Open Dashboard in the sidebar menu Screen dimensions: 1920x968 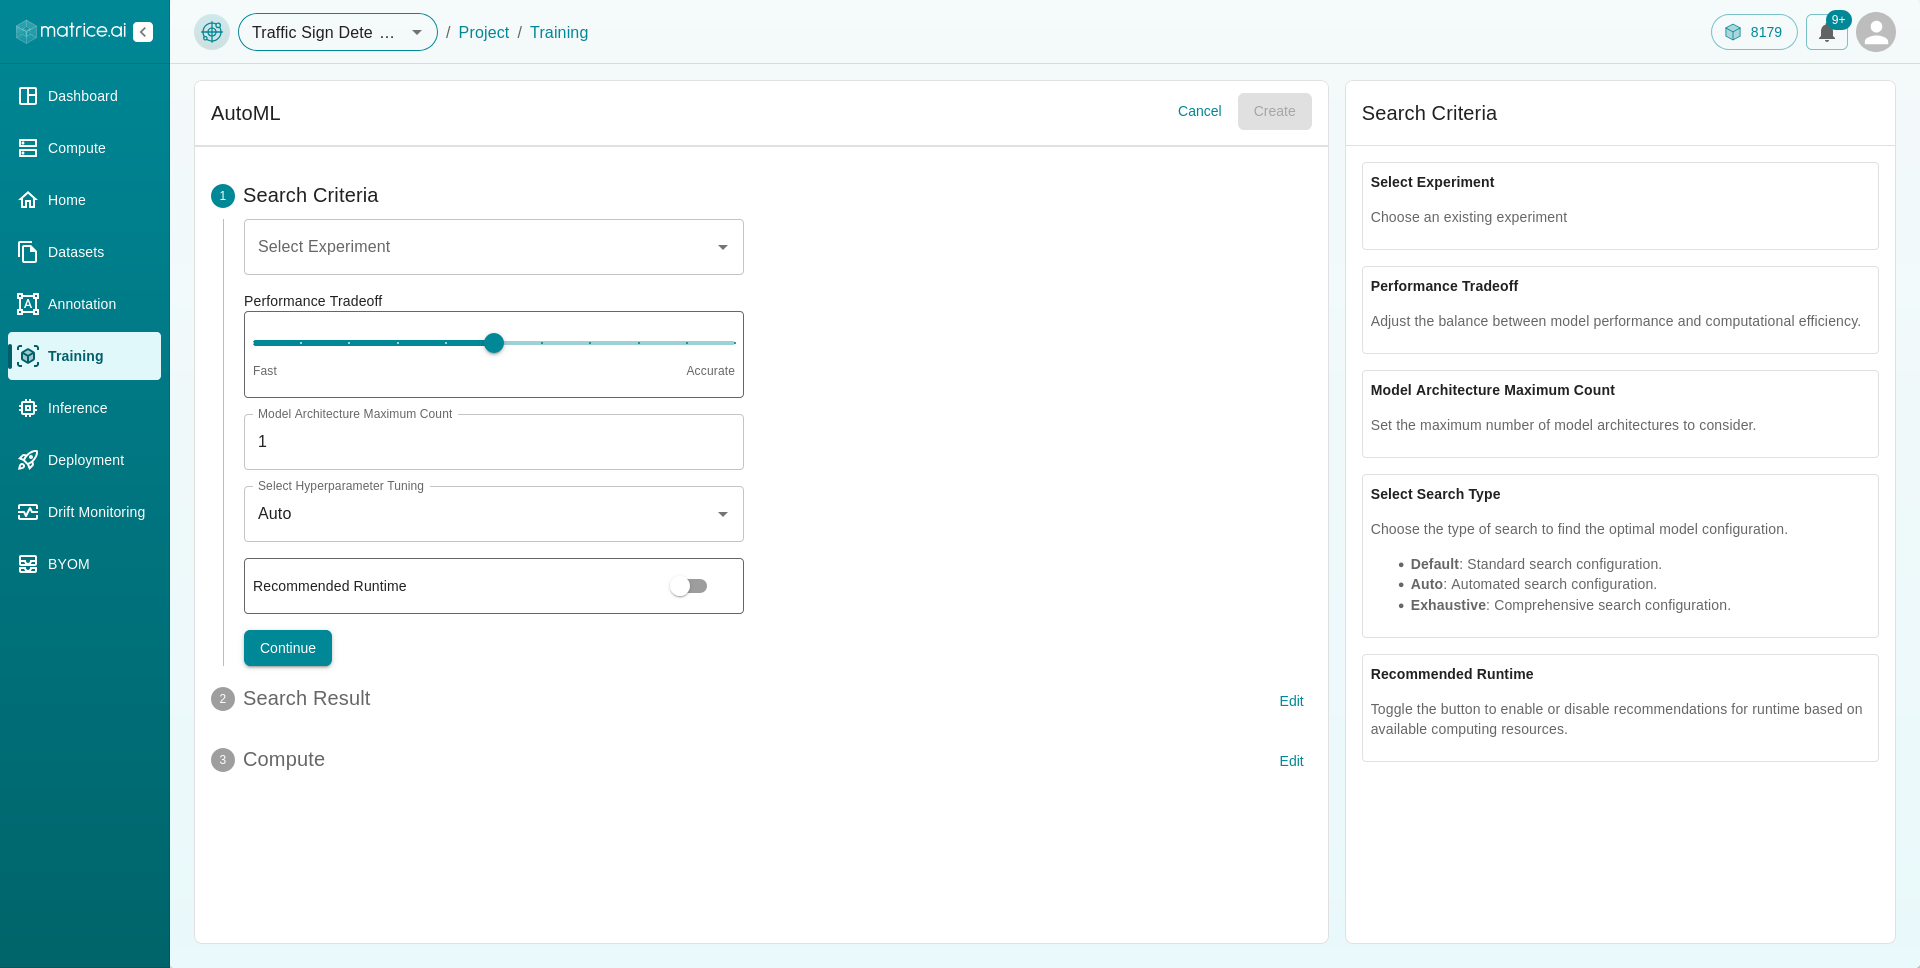click(84, 96)
